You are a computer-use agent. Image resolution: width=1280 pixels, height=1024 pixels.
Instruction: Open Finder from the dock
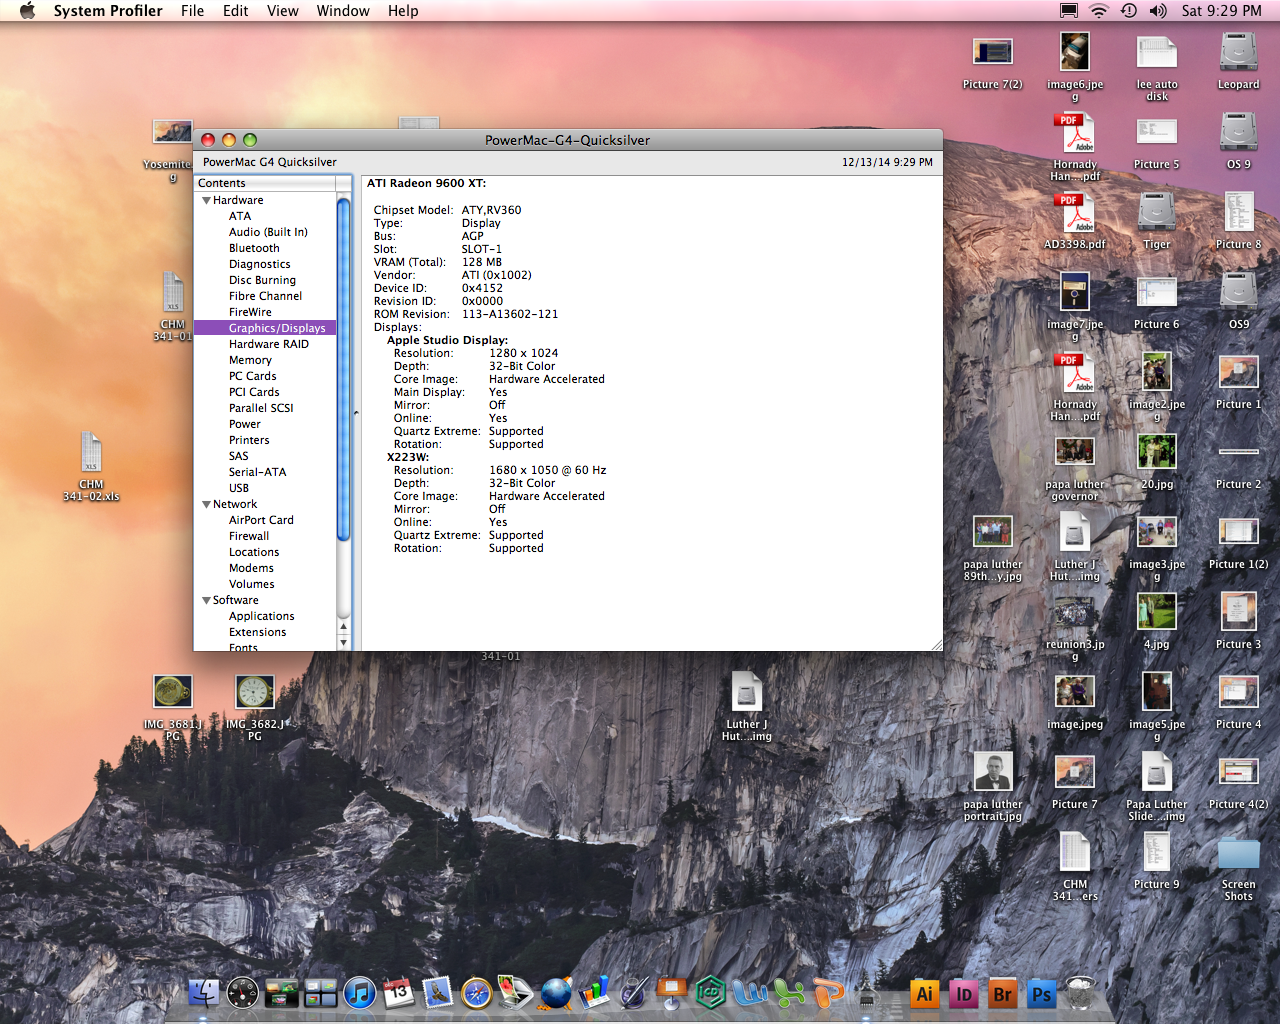(204, 992)
